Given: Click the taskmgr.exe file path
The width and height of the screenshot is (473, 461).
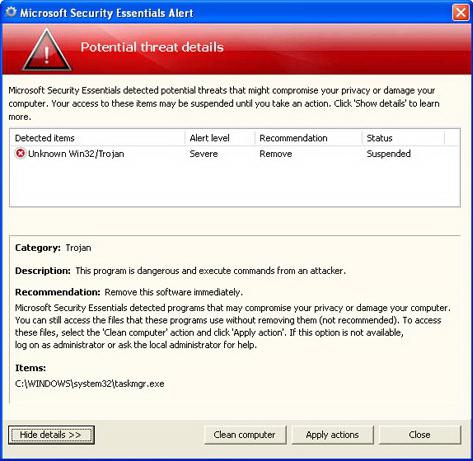Looking at the screenshot, I should point(90,384).
